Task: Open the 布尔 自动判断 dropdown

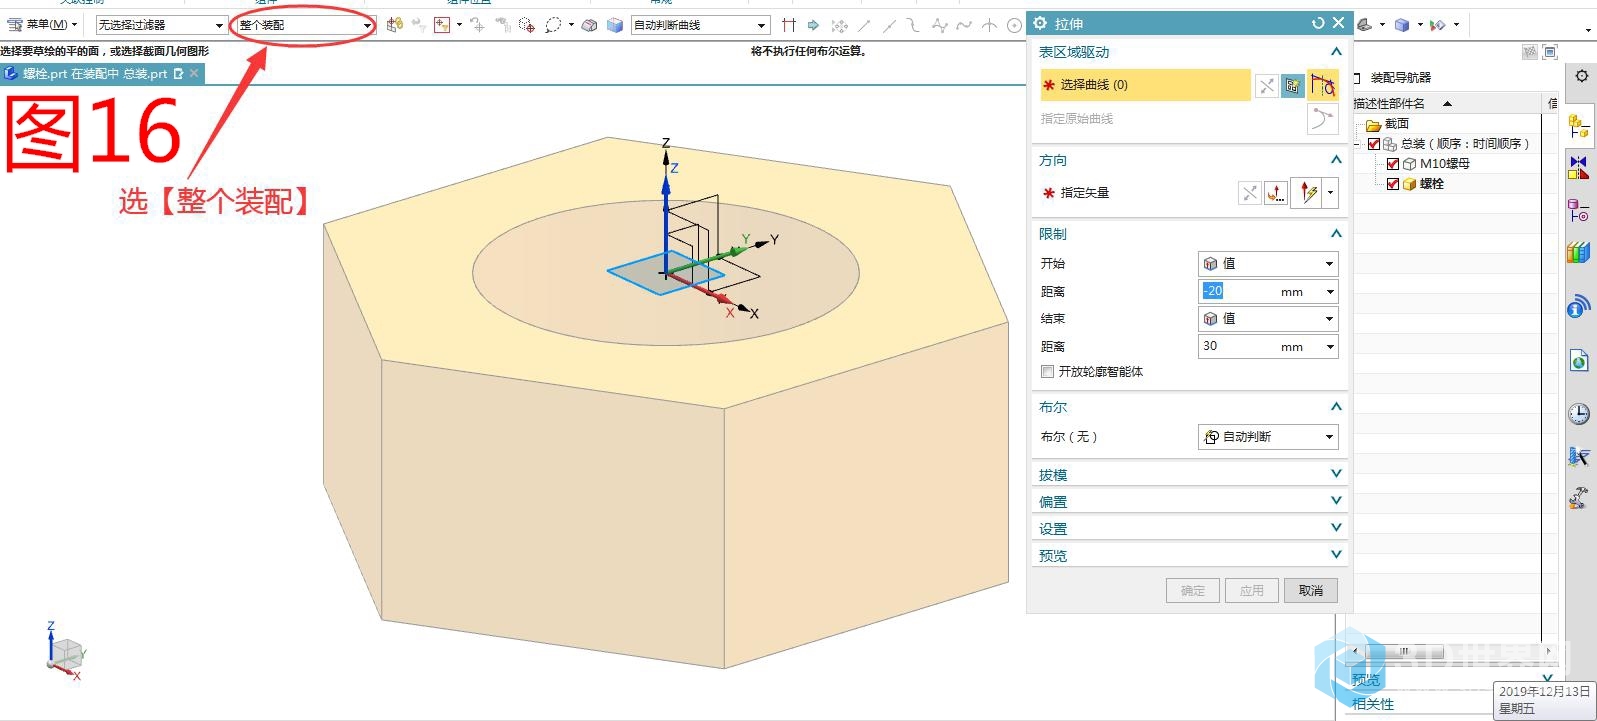Action: tap(1268, 437)
